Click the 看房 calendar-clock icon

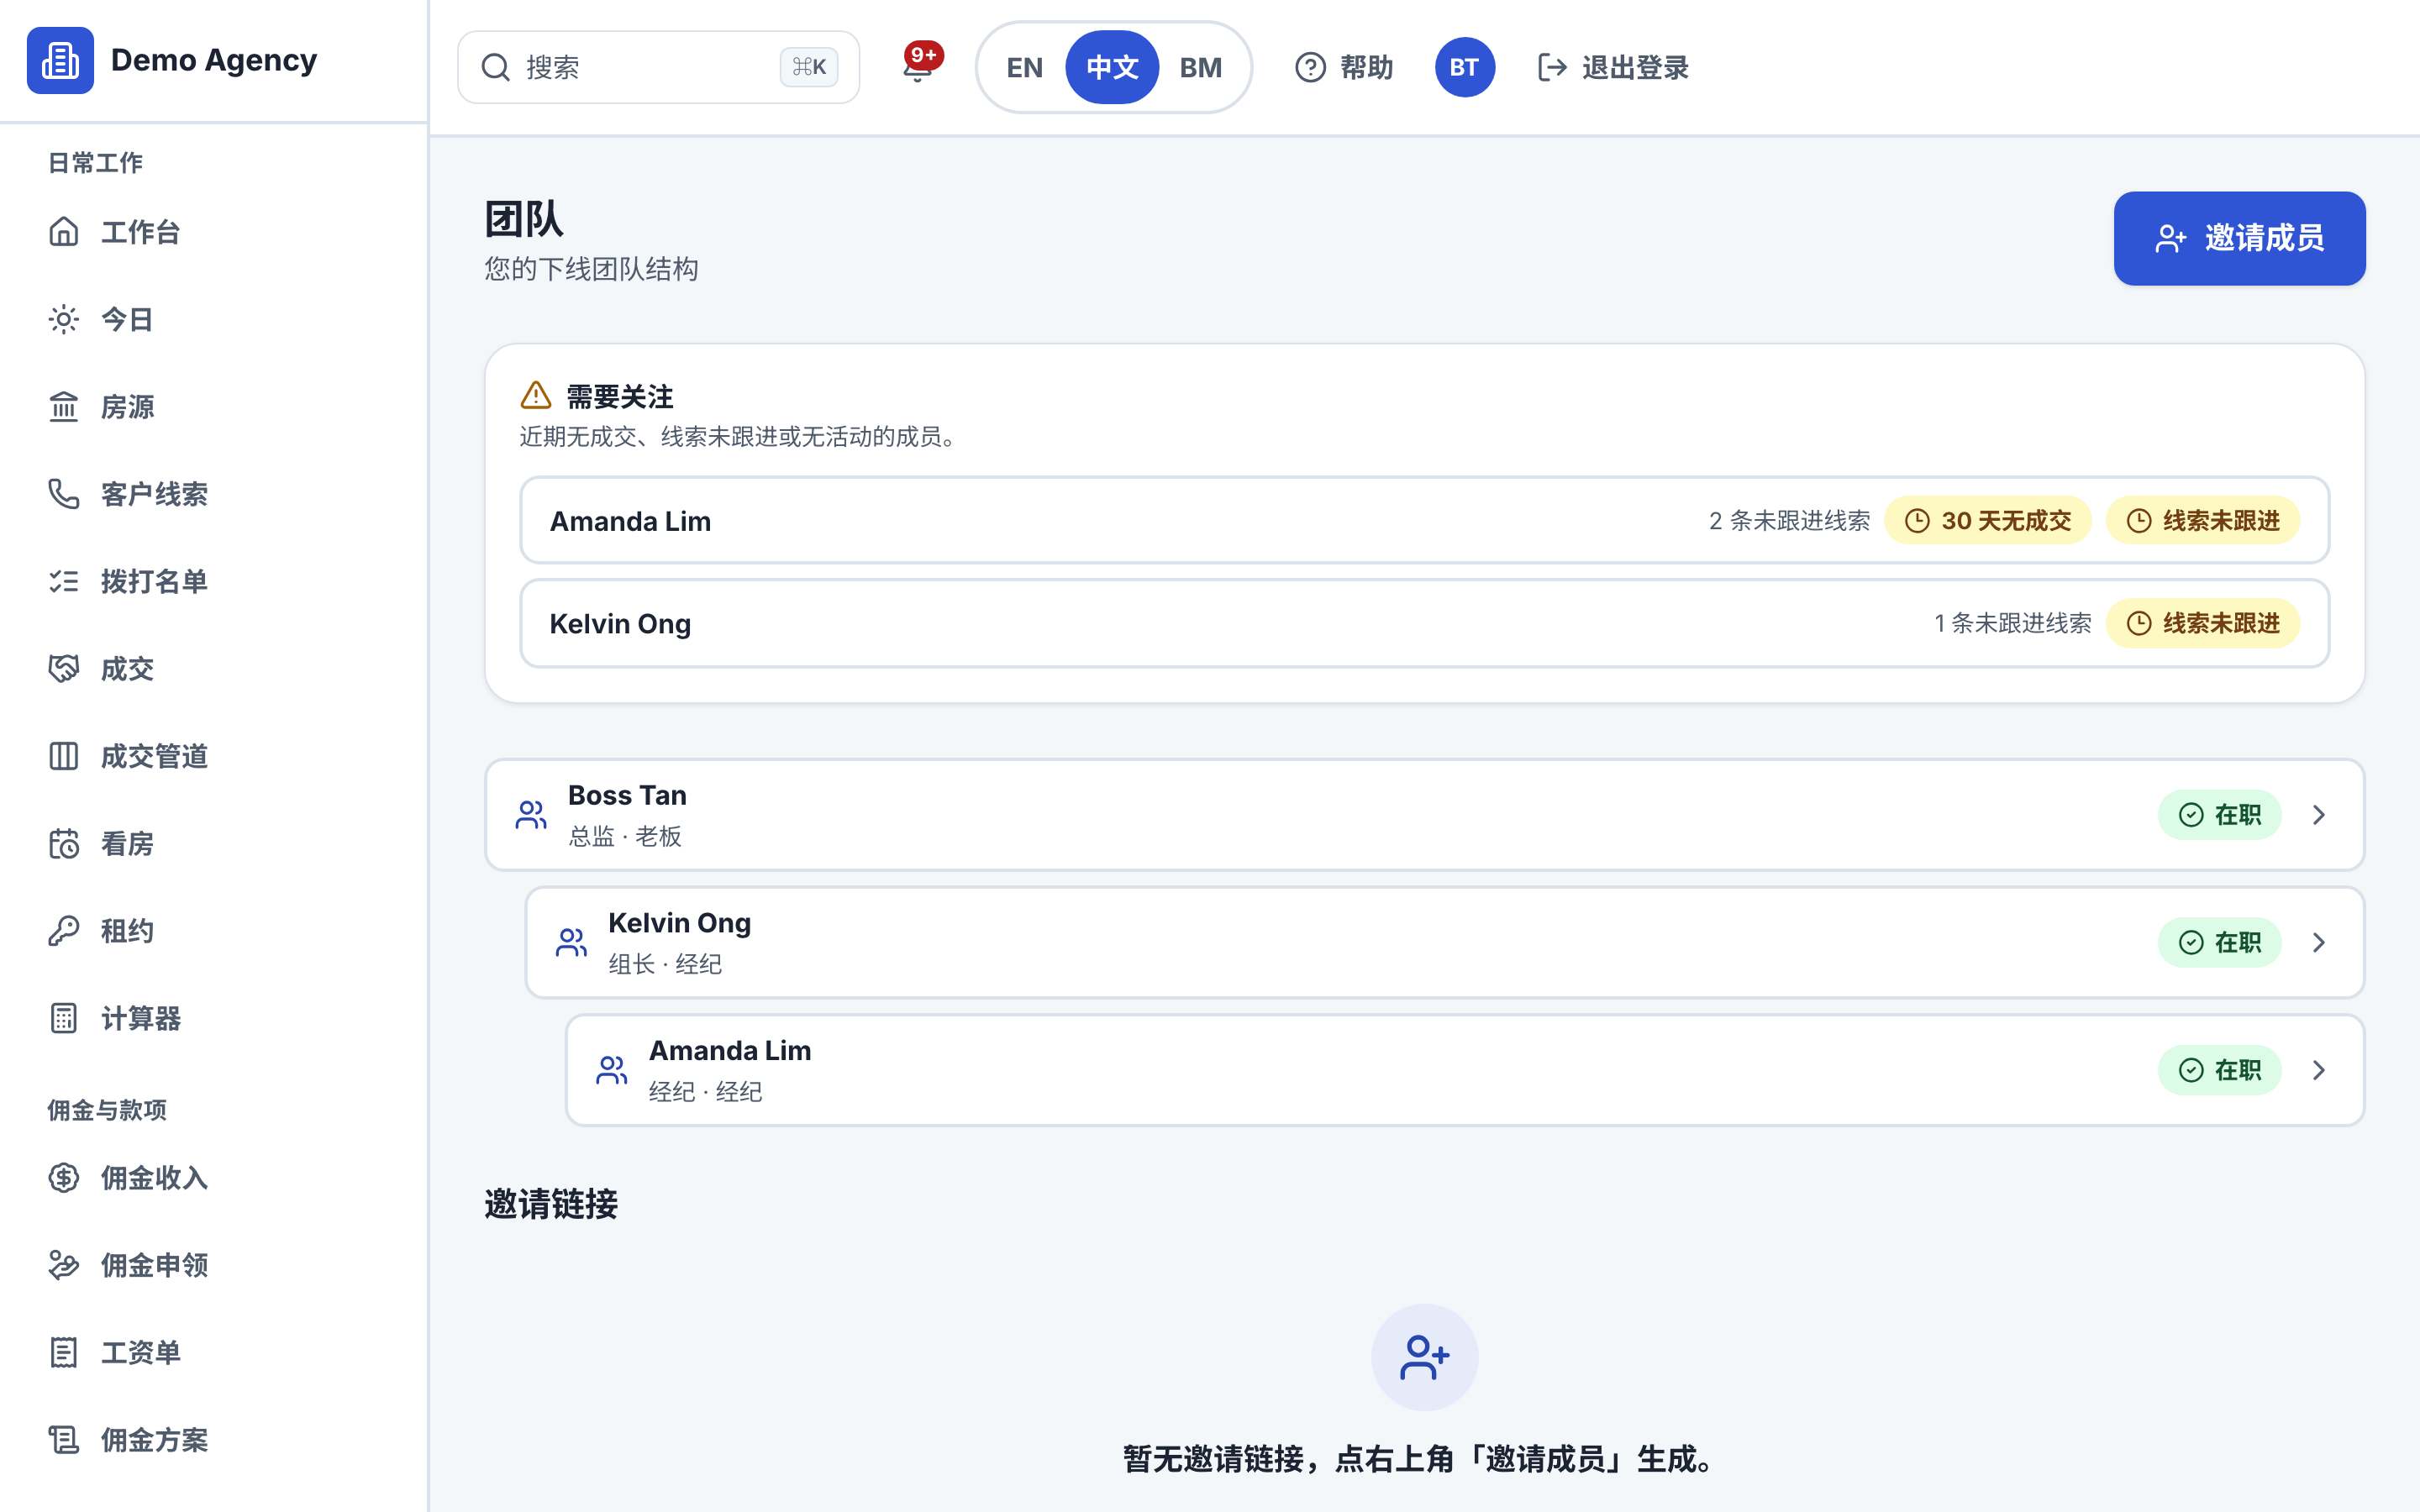click(64, 844)
